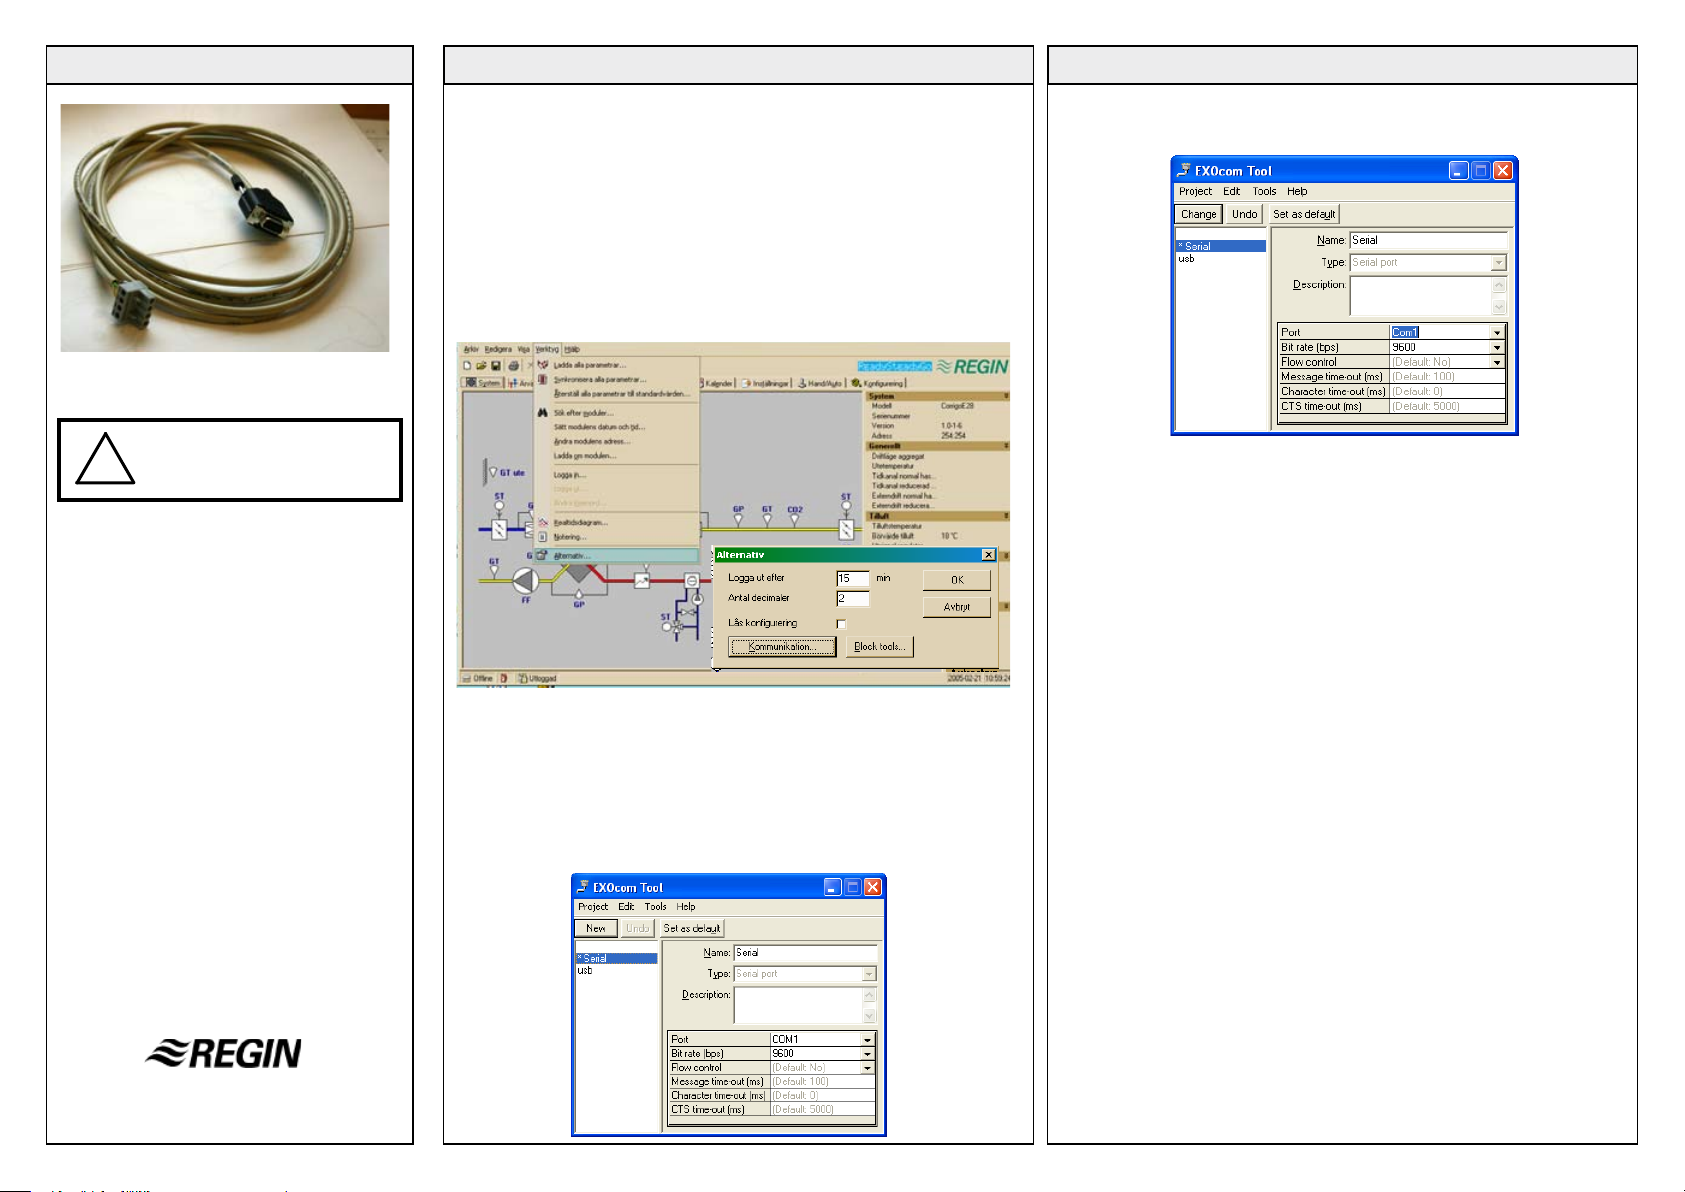The height and width of the screenshot is (1192, 1685).
Task: Switch to the System tab
Action: (x=483, y=383)
